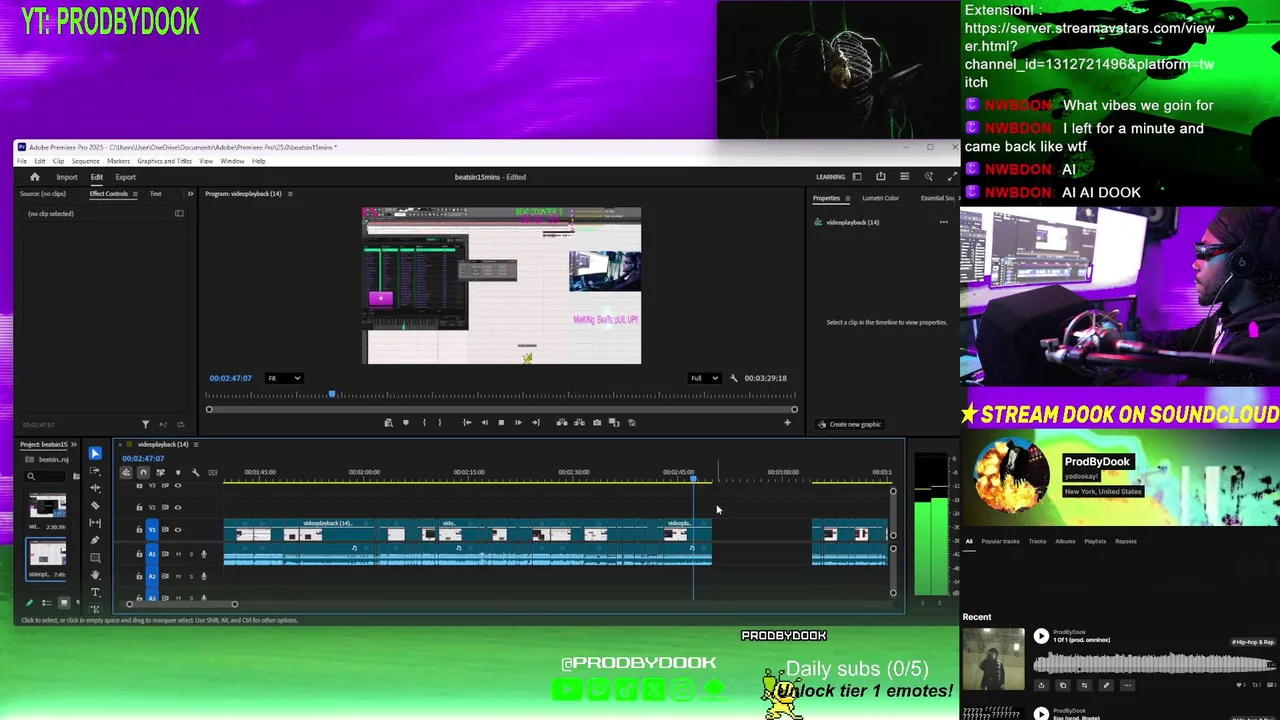This screenshot has height=720, width=1280.
Task: Step forward one frame
Action: tap(518, 423)
